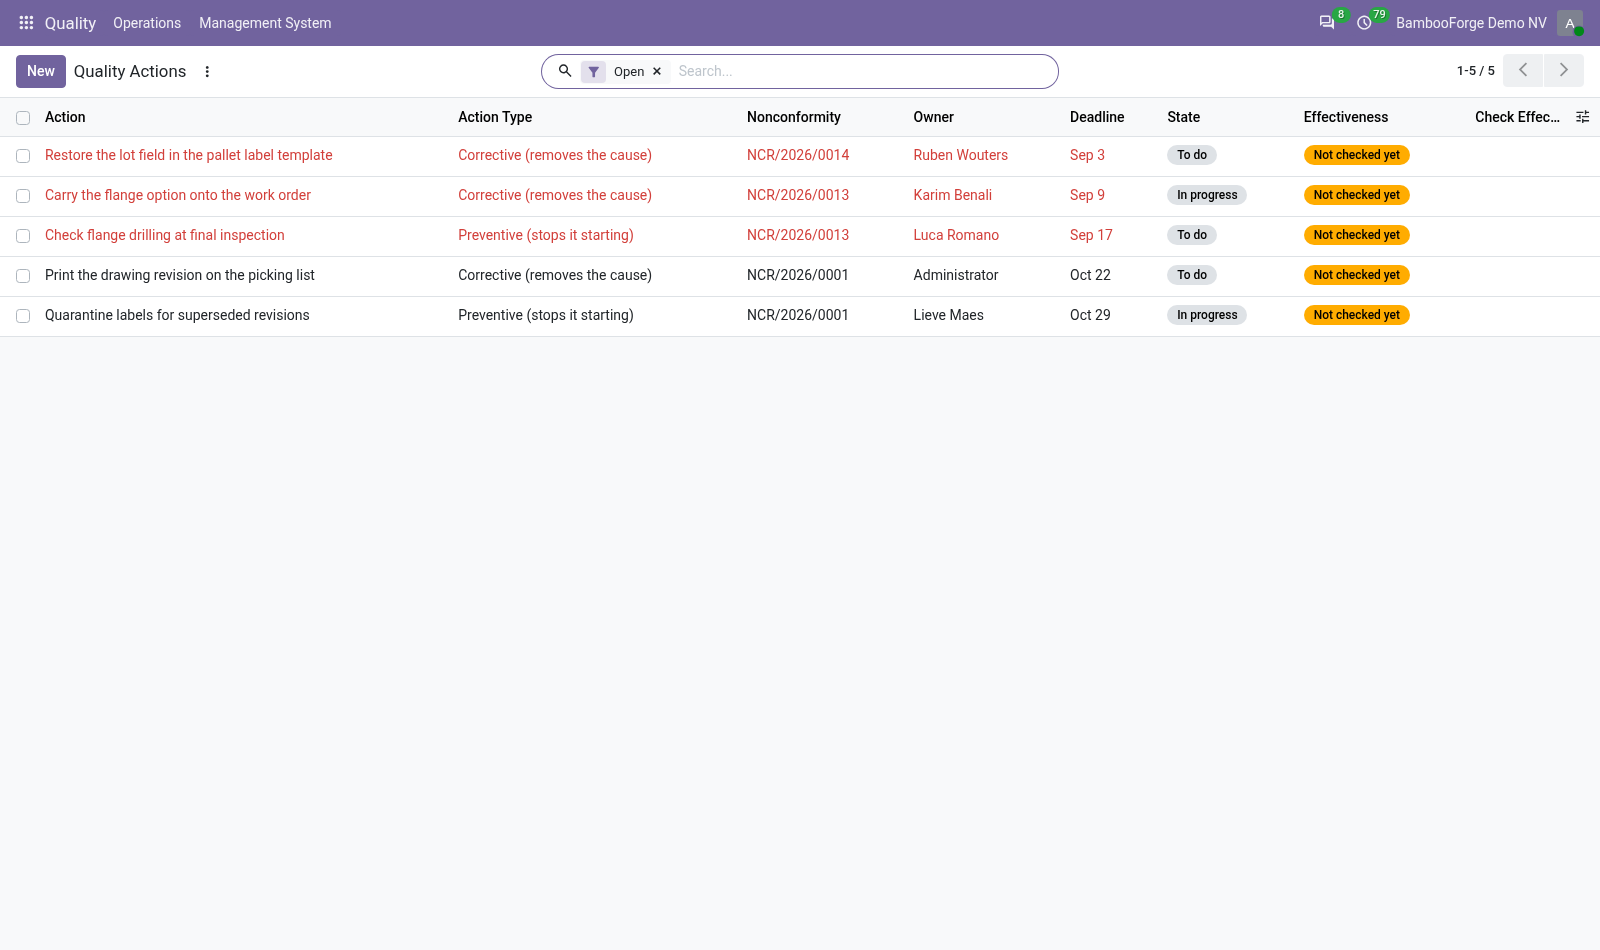Open the activities clock icon

pos(1364,22)
